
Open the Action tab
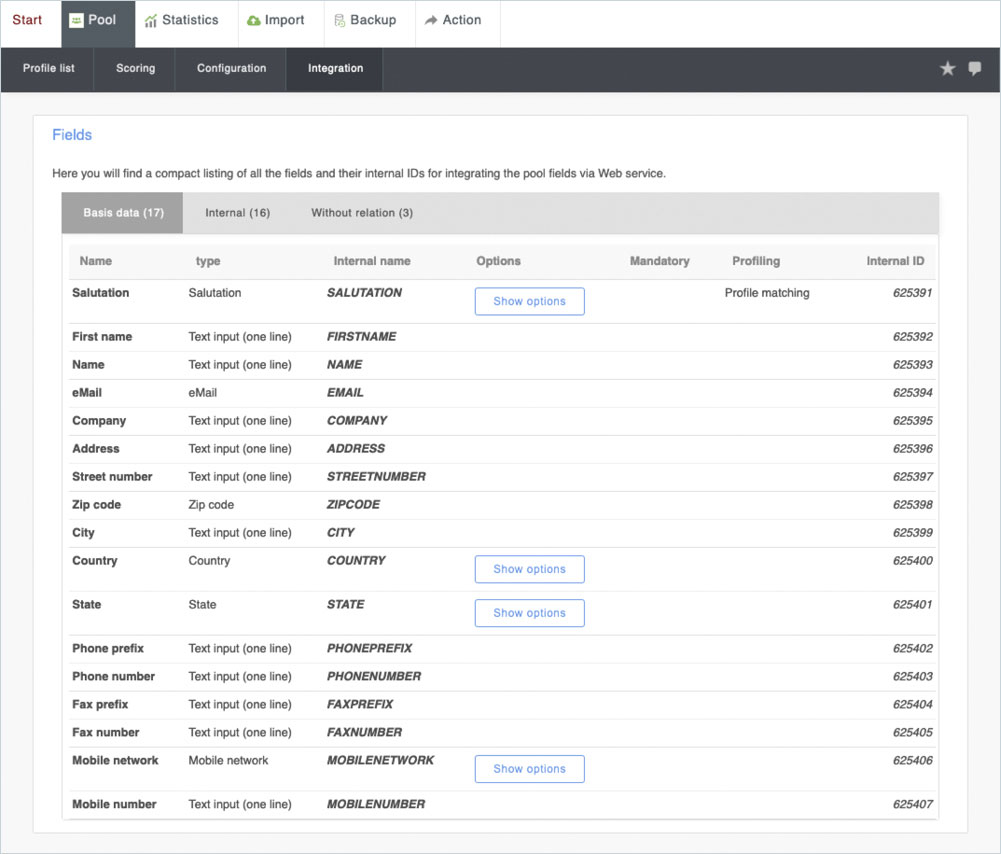pos(452,21)
